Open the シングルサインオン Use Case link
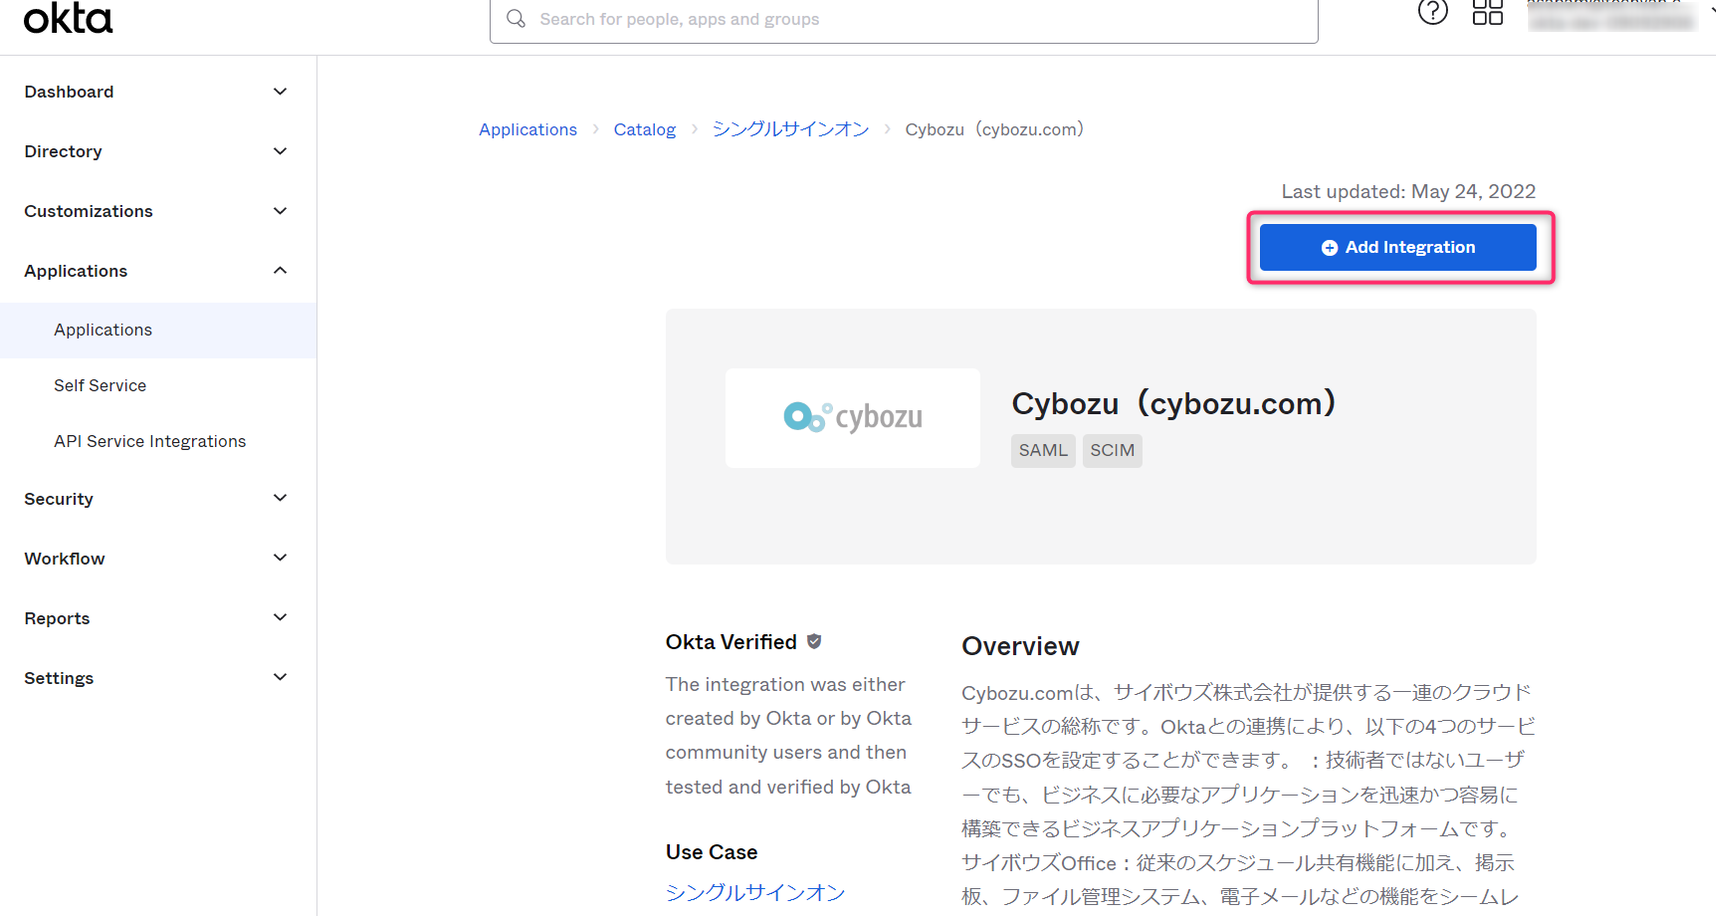 point(755,892)
